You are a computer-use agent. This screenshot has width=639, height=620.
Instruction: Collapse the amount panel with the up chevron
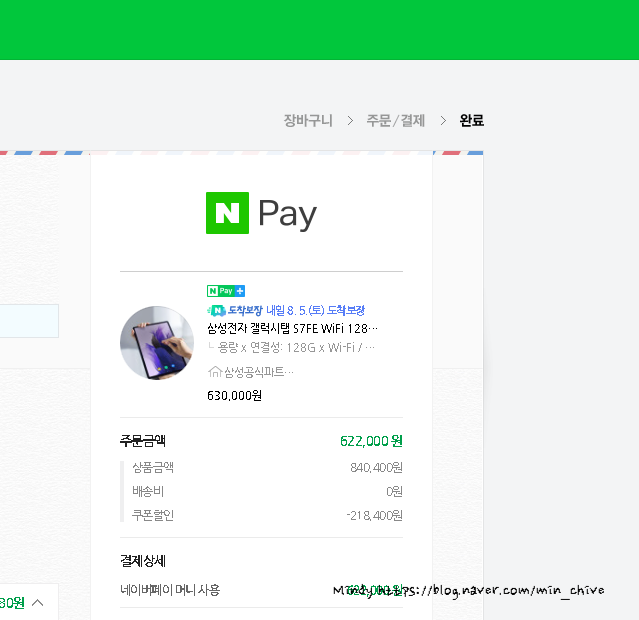click(37, 602)
